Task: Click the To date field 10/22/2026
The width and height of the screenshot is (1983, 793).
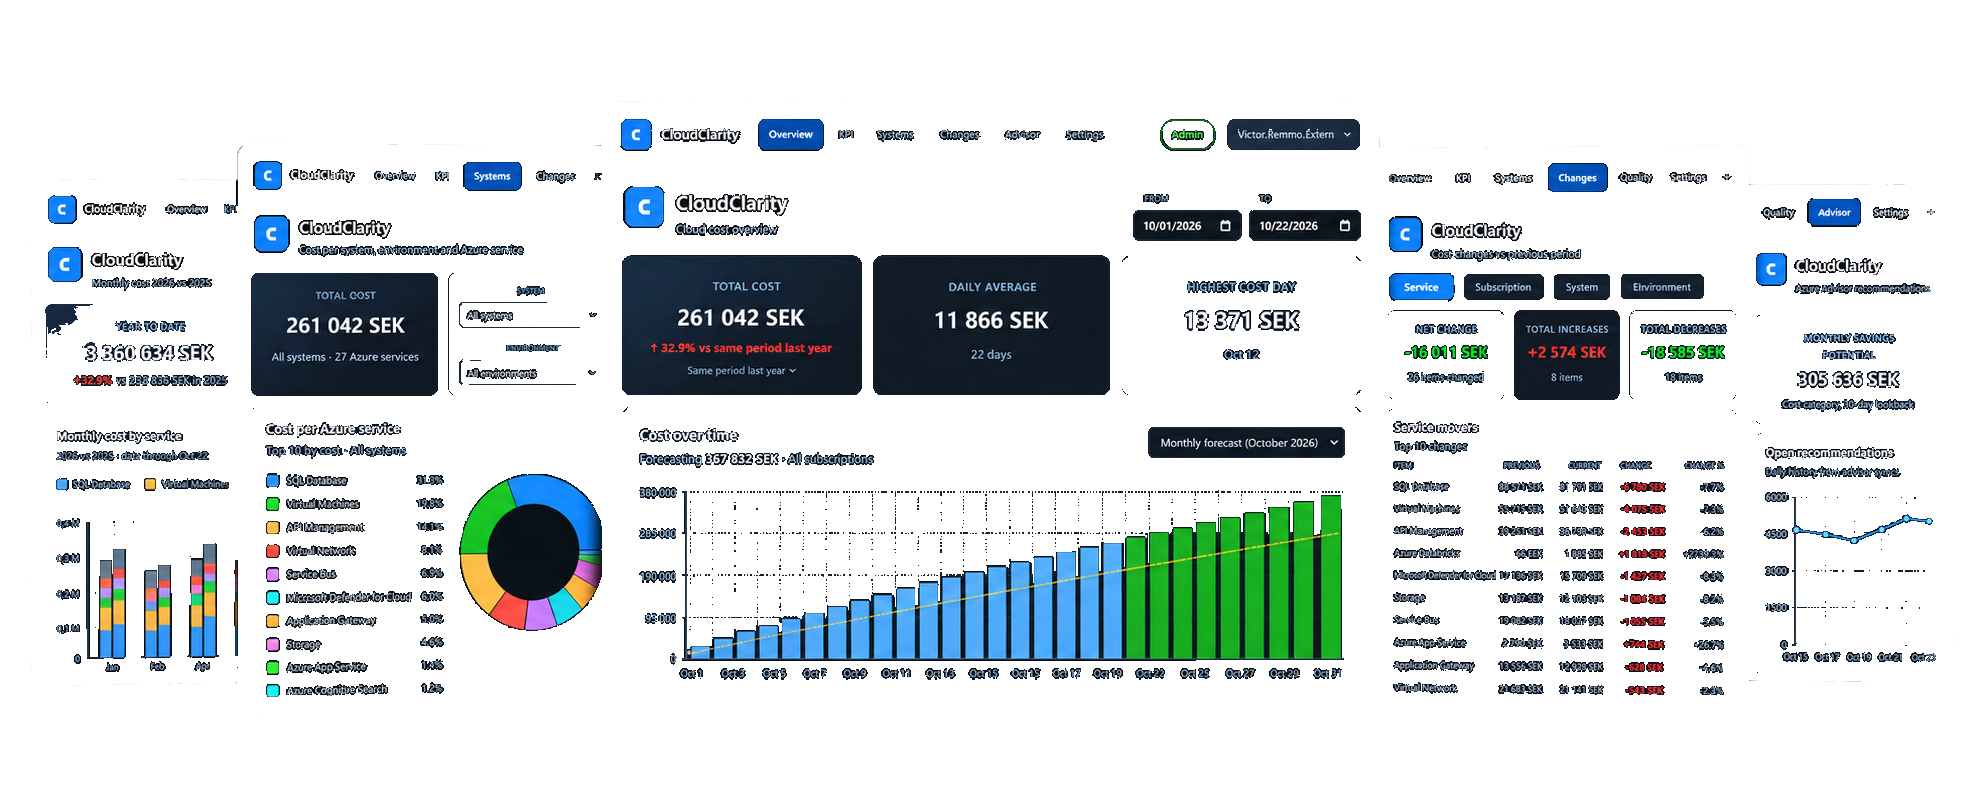Action: (x=1305, y=226)
